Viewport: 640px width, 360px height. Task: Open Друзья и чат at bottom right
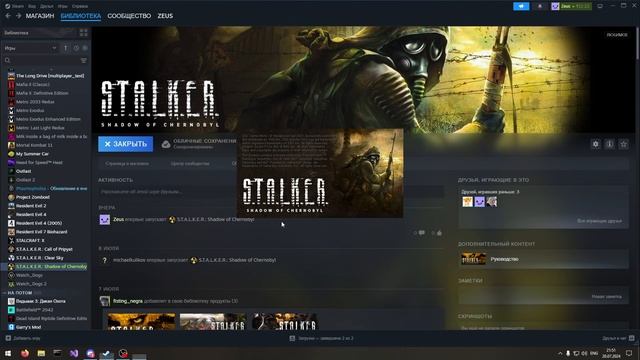(x=618, y=338)
